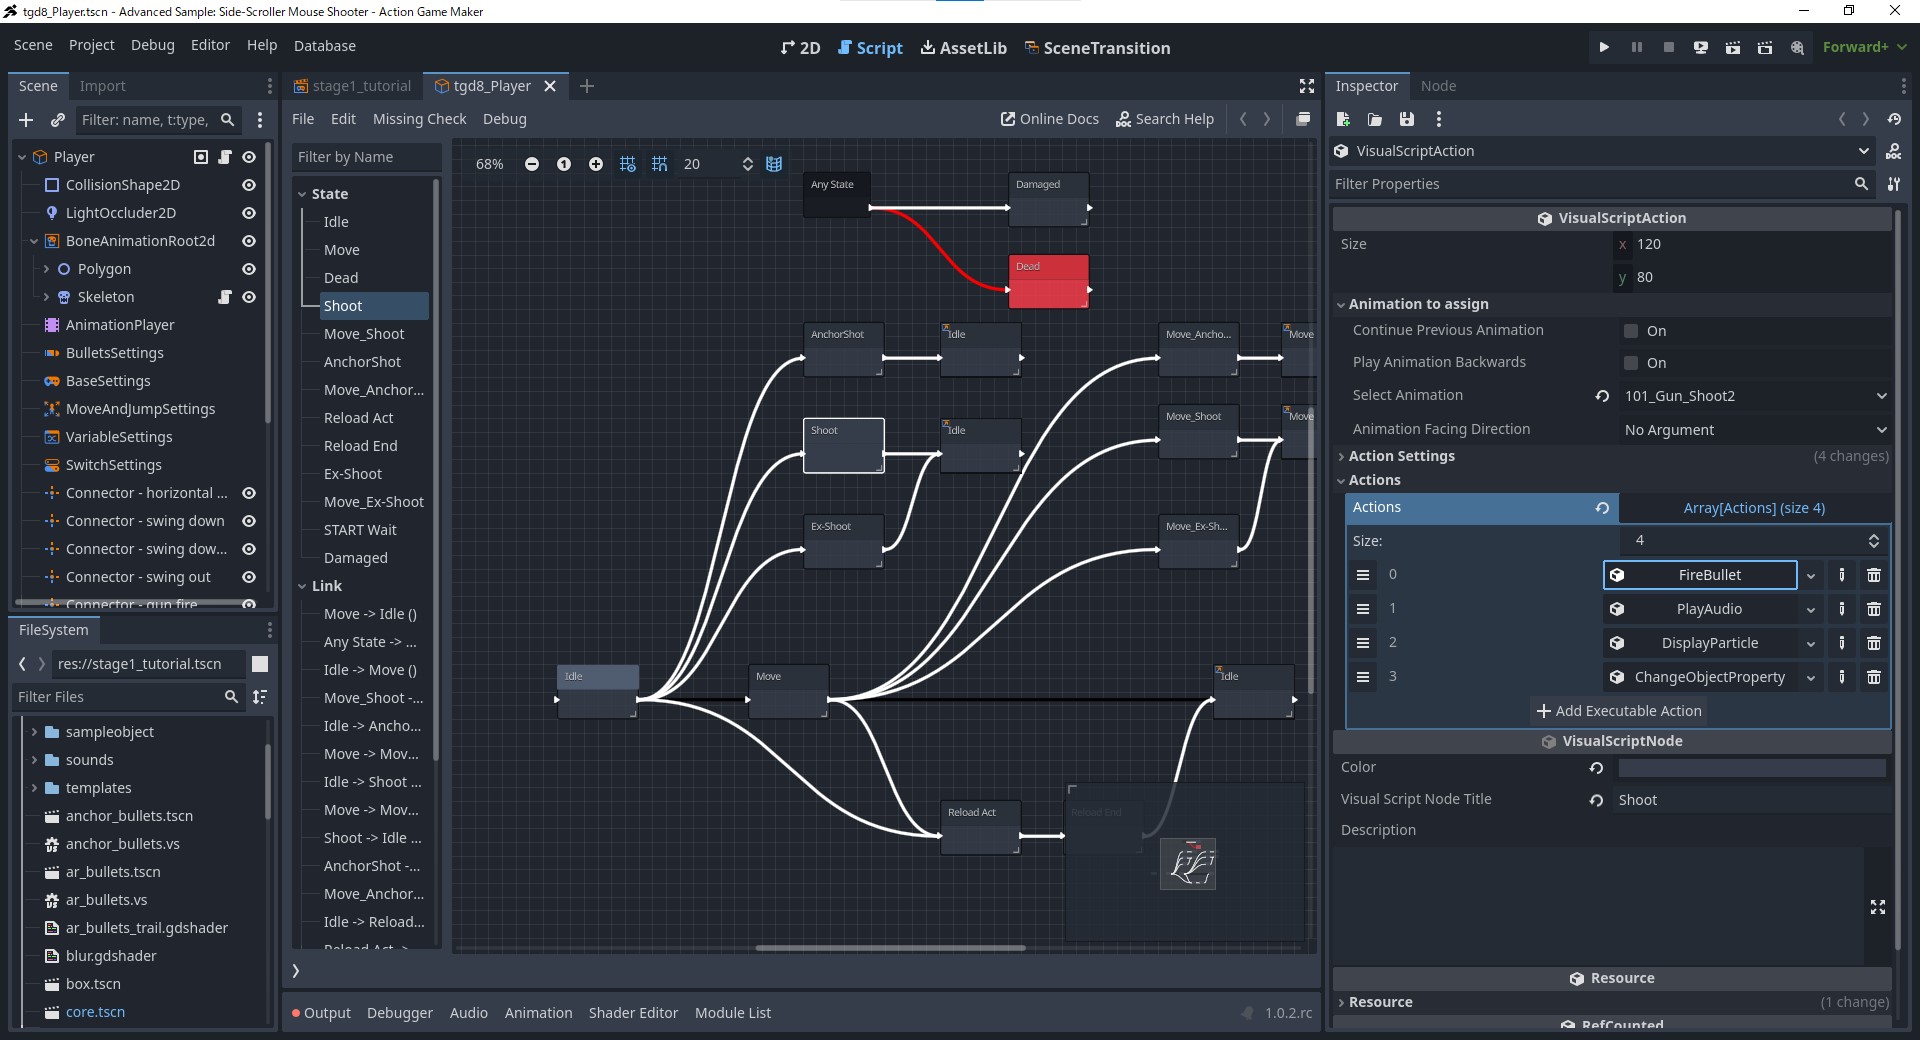Run the project with the play button

(1604, 47)
